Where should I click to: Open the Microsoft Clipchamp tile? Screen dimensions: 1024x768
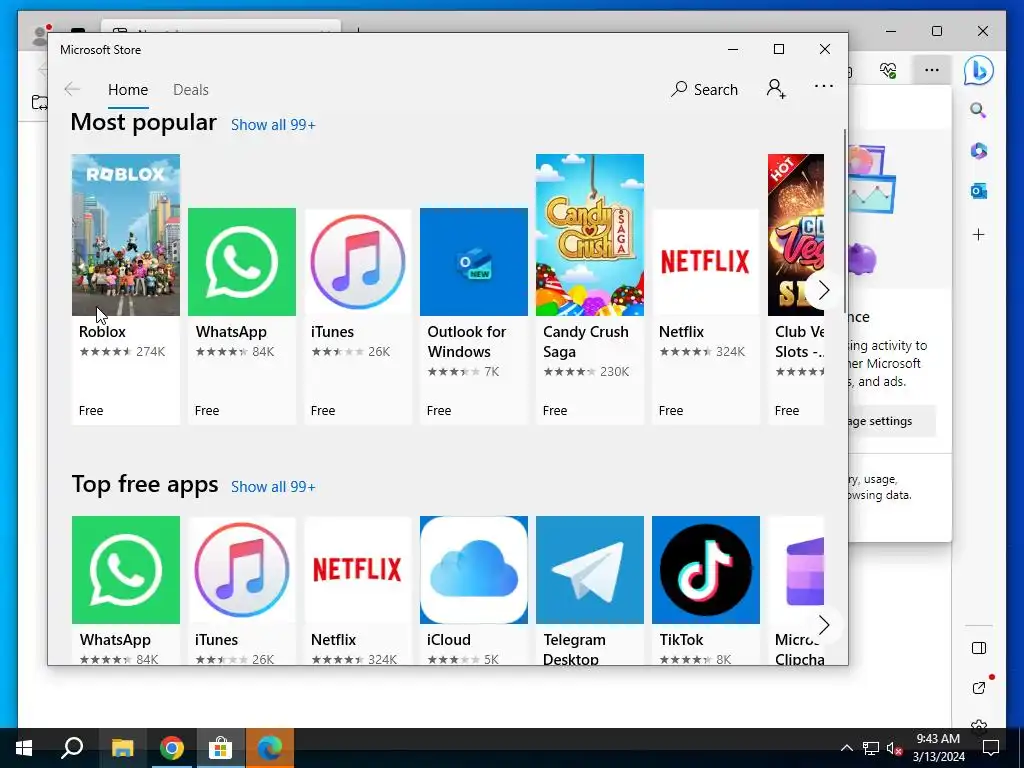(x=796, y=590)
